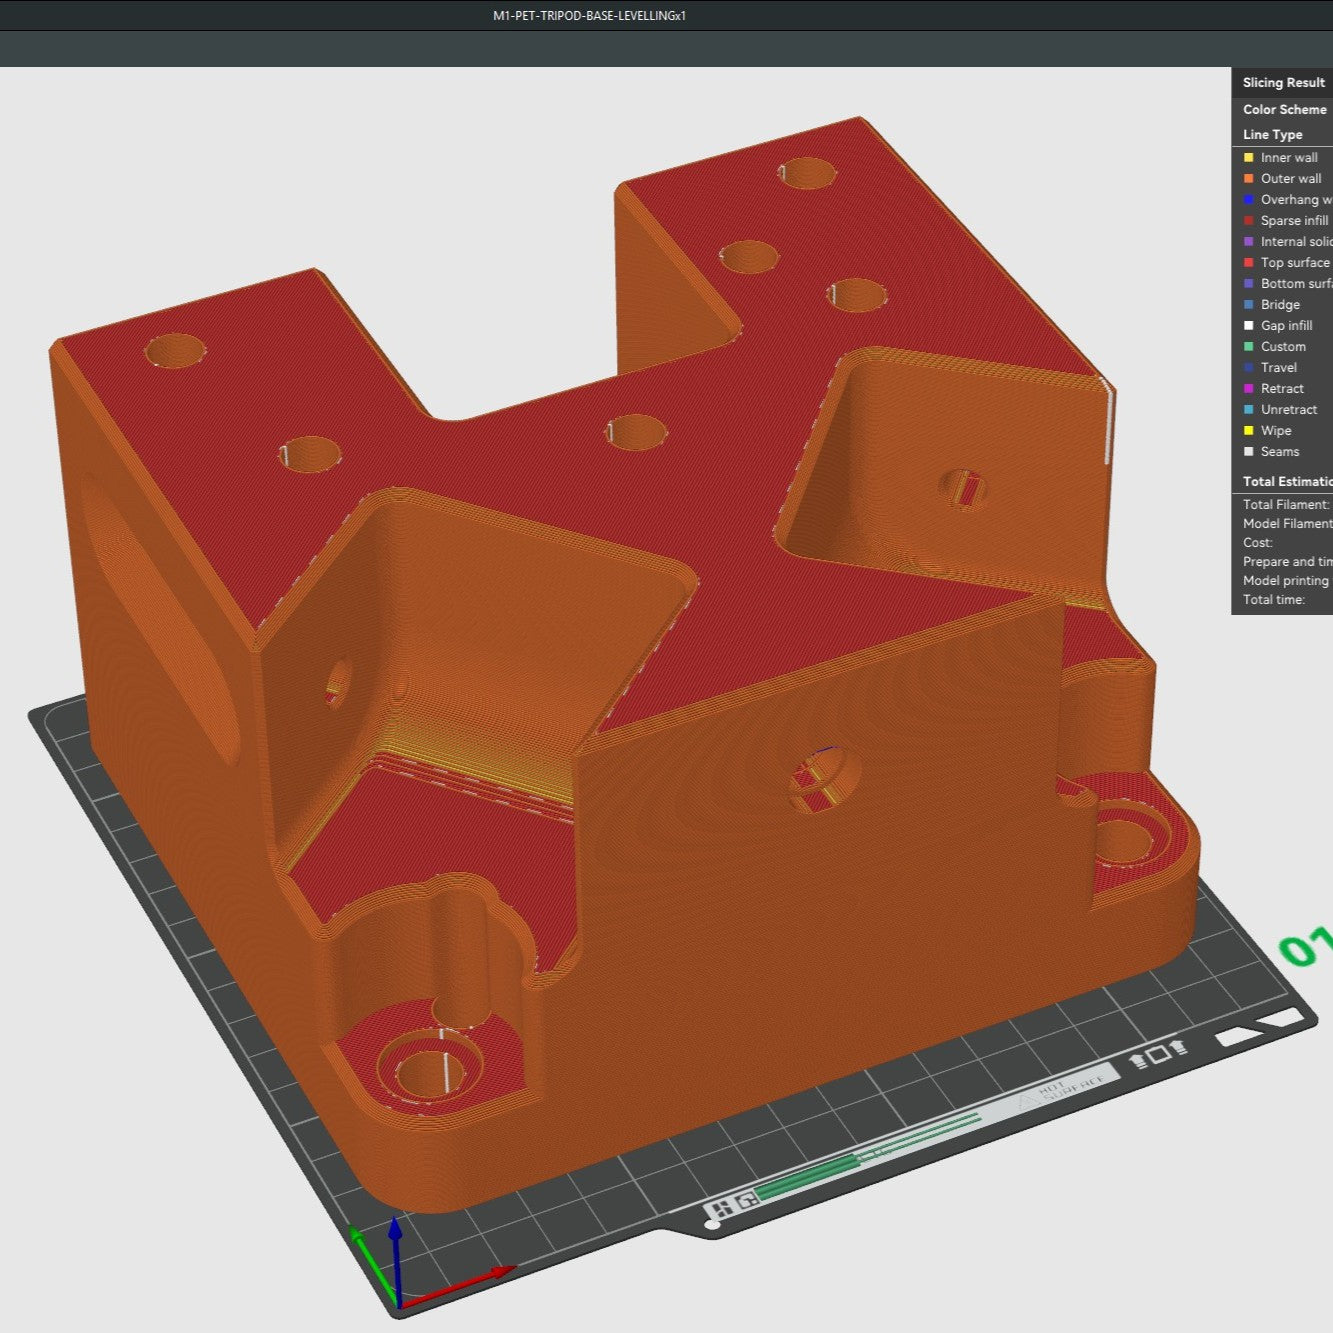Open the Color Scheme selector

pos(1285,109)
